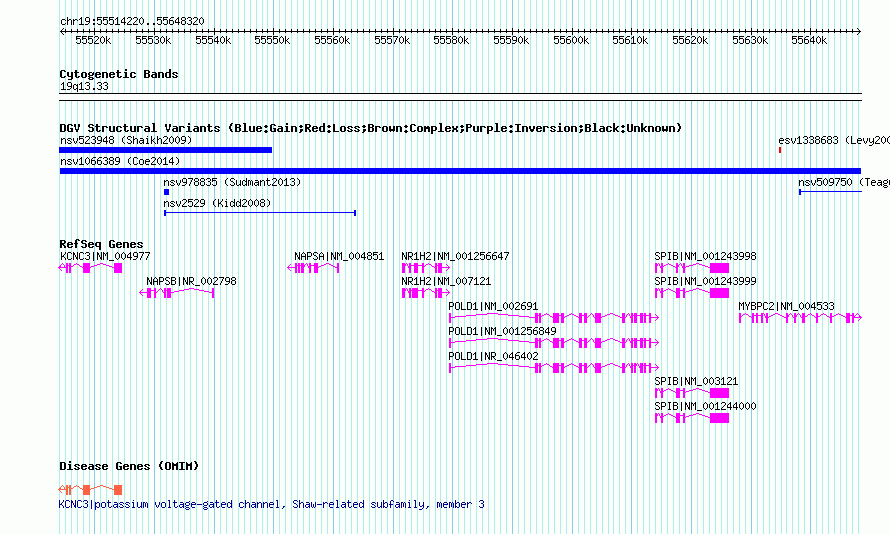Viewport: 890px width, 534px height.
Task: Click the 55600k ruler tick label
Action: [x=571, y=40]
